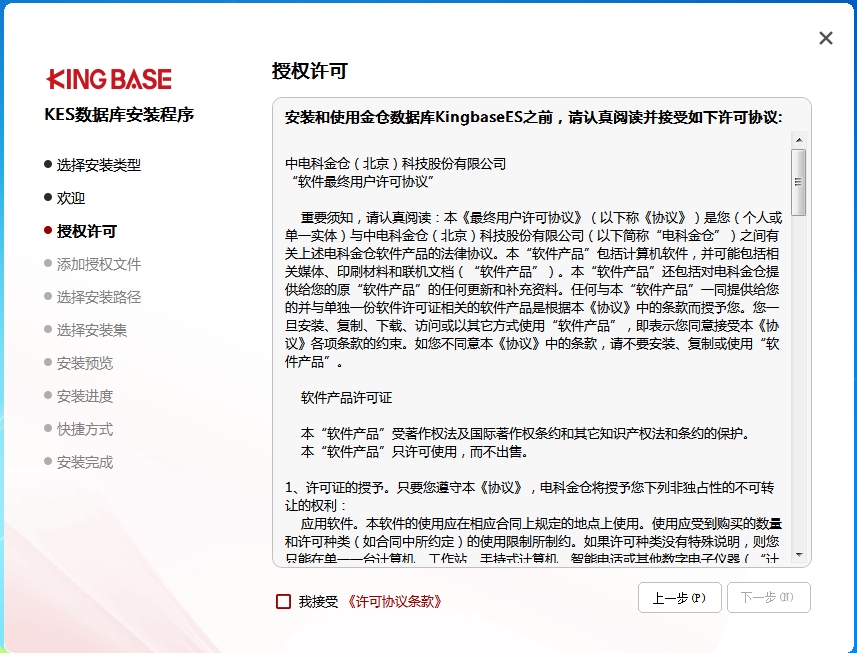
Task: Click the 软件产品许可证 heading in license
Action: (x=347, y=398)
